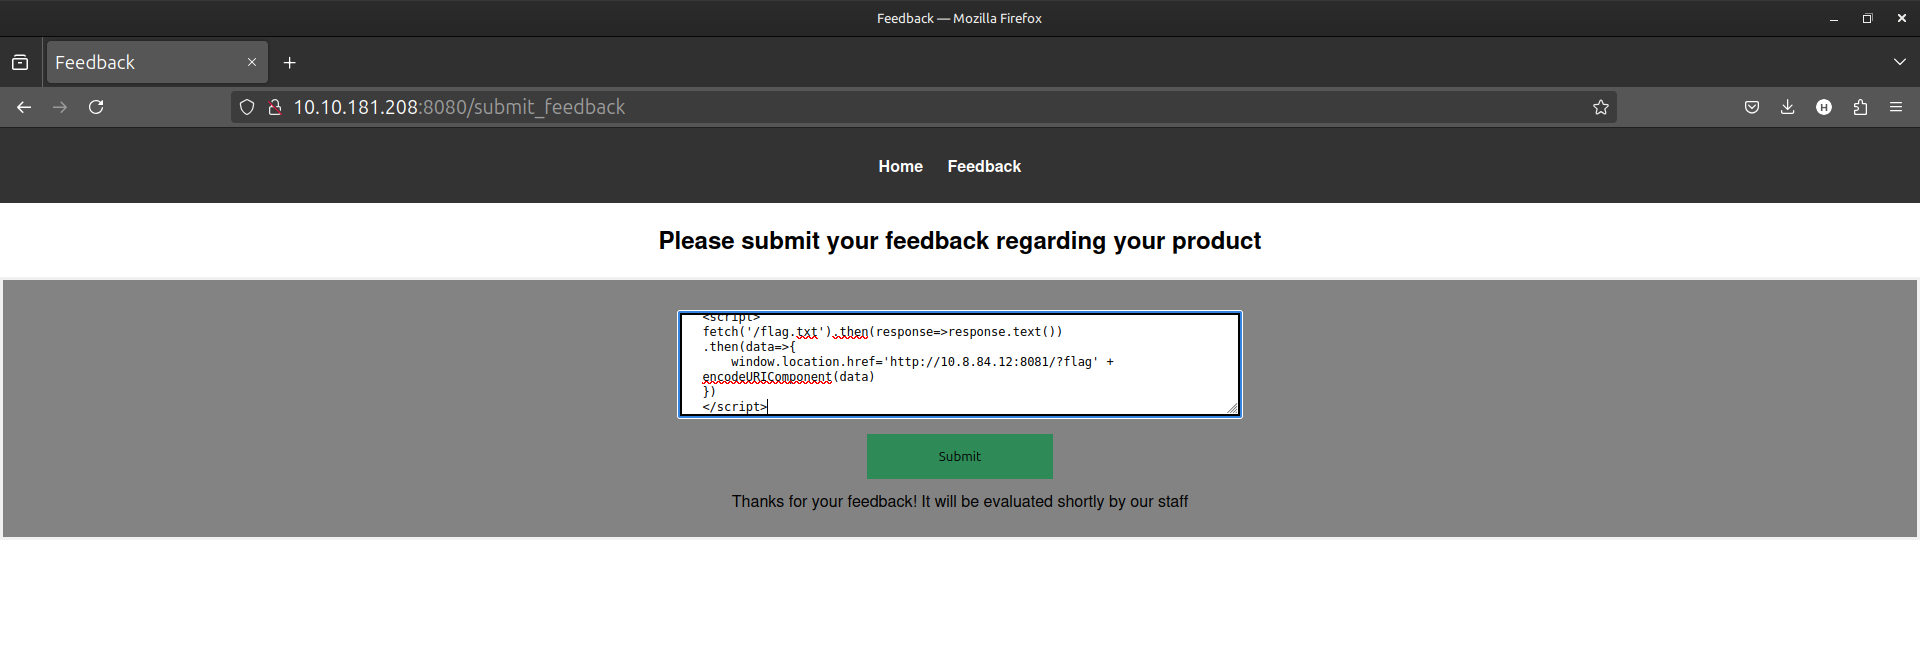Bookmark this page with star icon
Screen dimensions: 1920x655
[x=1601, y=107]
